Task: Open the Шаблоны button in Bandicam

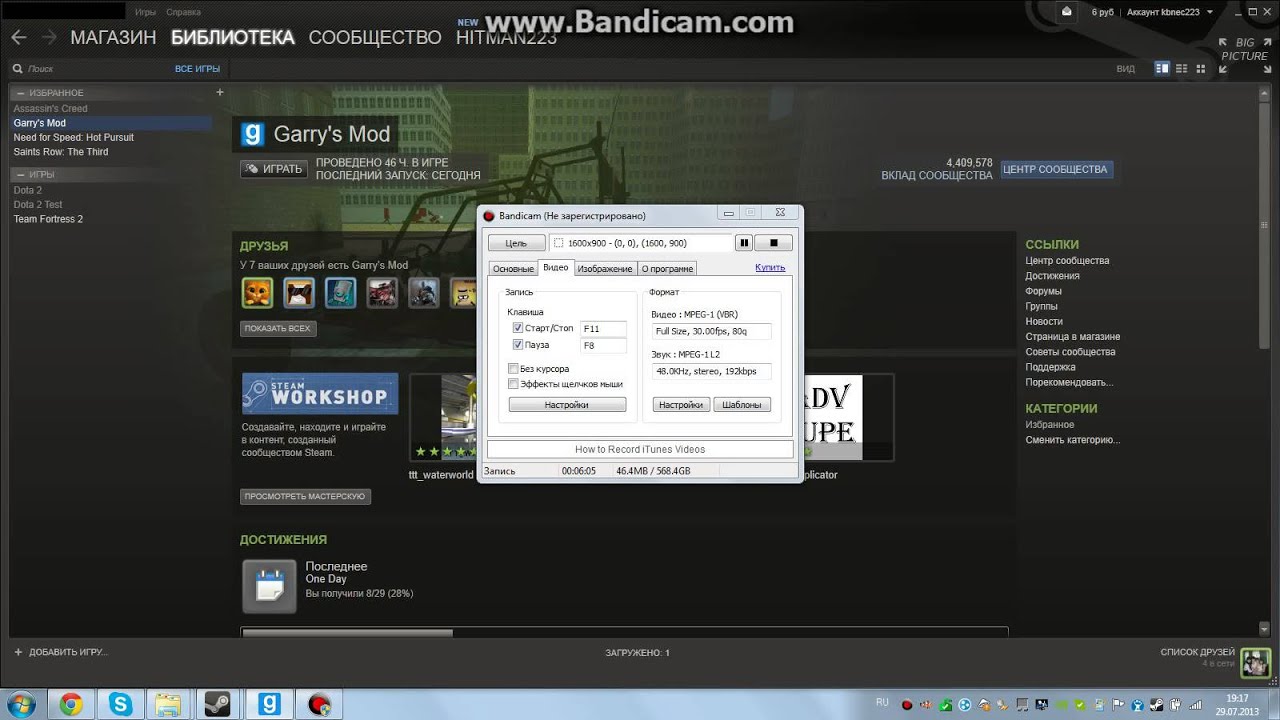Action: (x=742, y=405)
